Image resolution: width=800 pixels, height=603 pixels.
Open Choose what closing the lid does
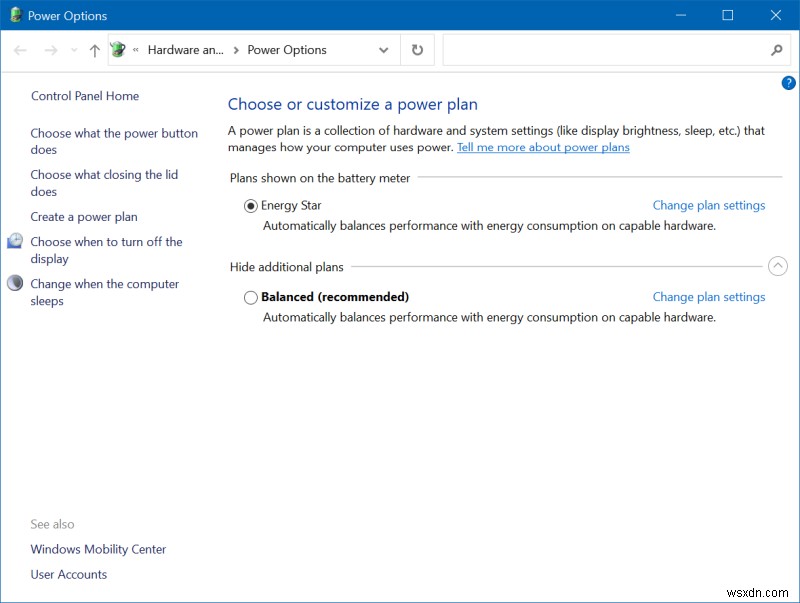pyautogui.click(x=104, y=183)
